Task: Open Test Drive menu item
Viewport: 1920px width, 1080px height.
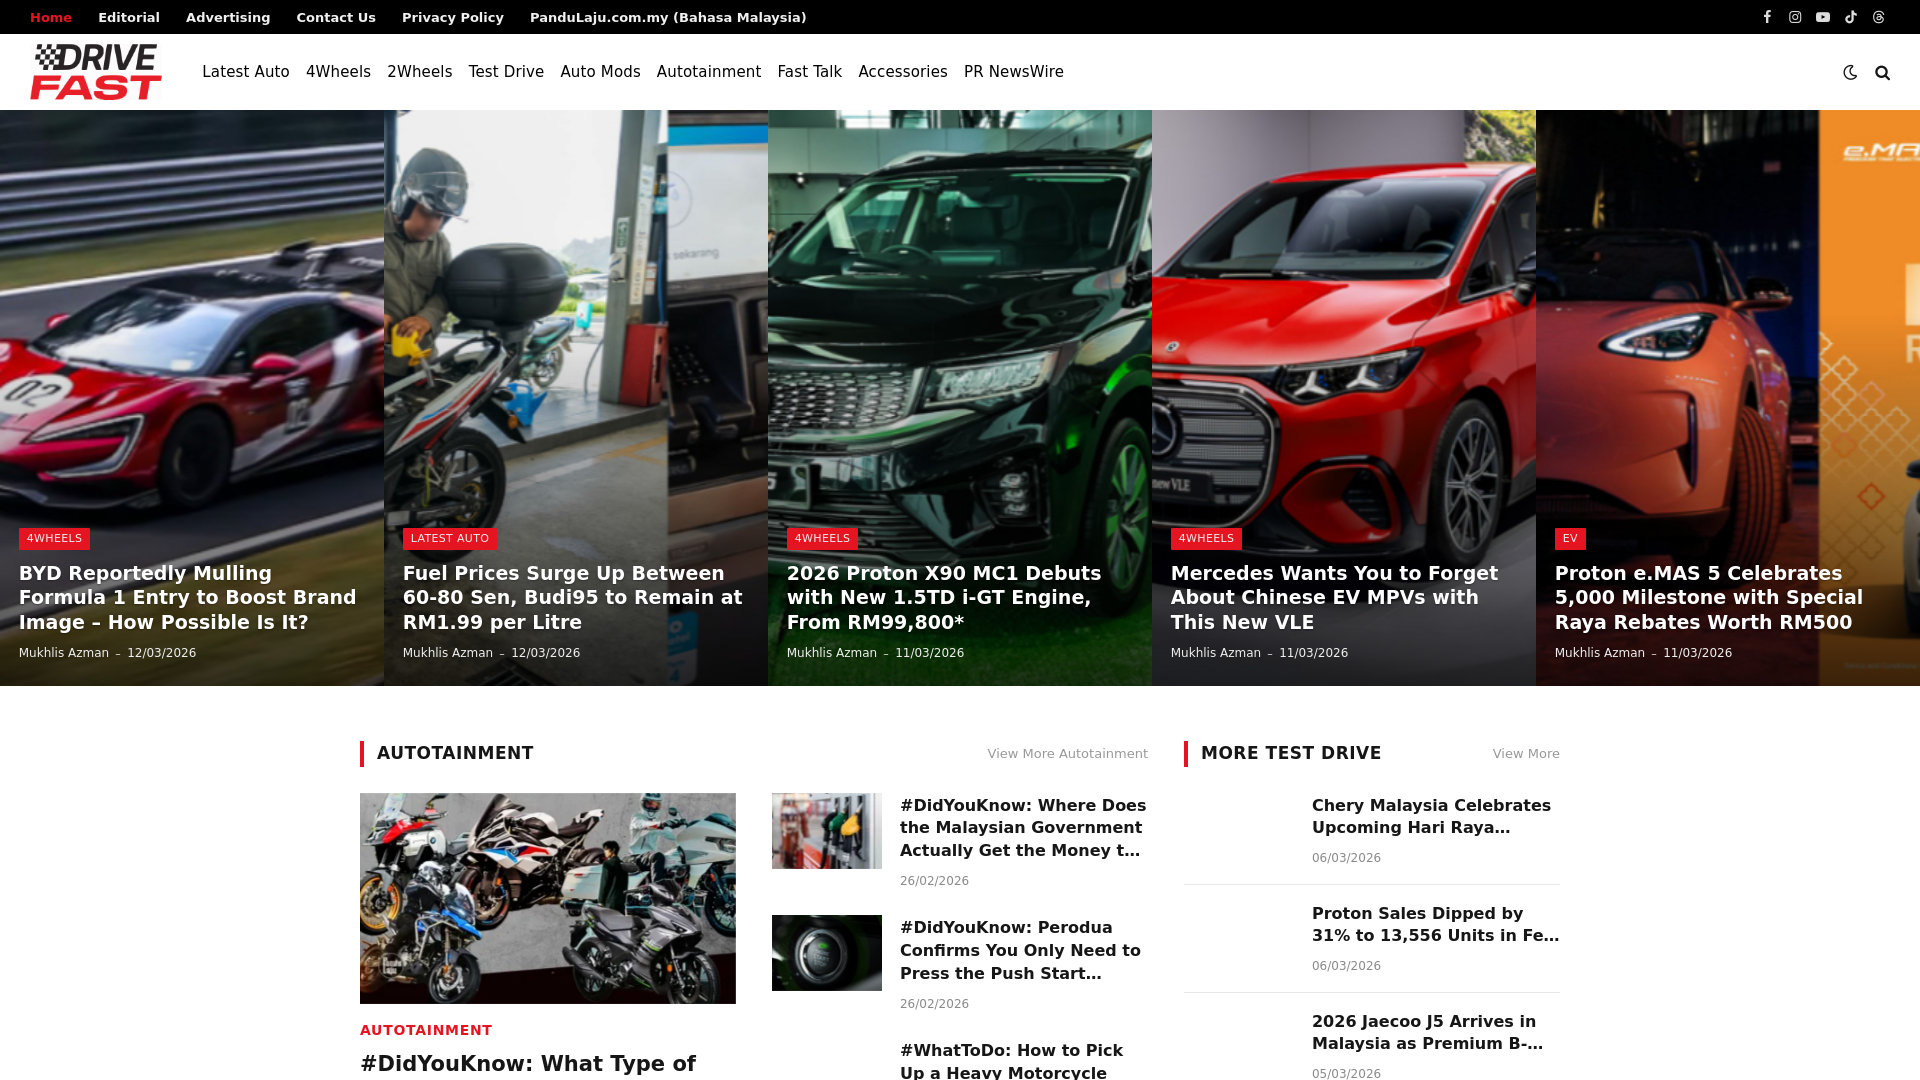Action: click(506, 72)
